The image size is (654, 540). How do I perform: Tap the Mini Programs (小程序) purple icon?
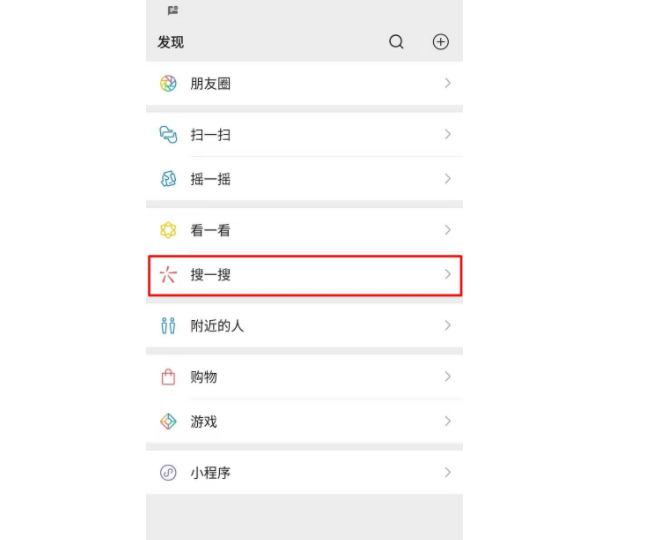click(168, 473)
